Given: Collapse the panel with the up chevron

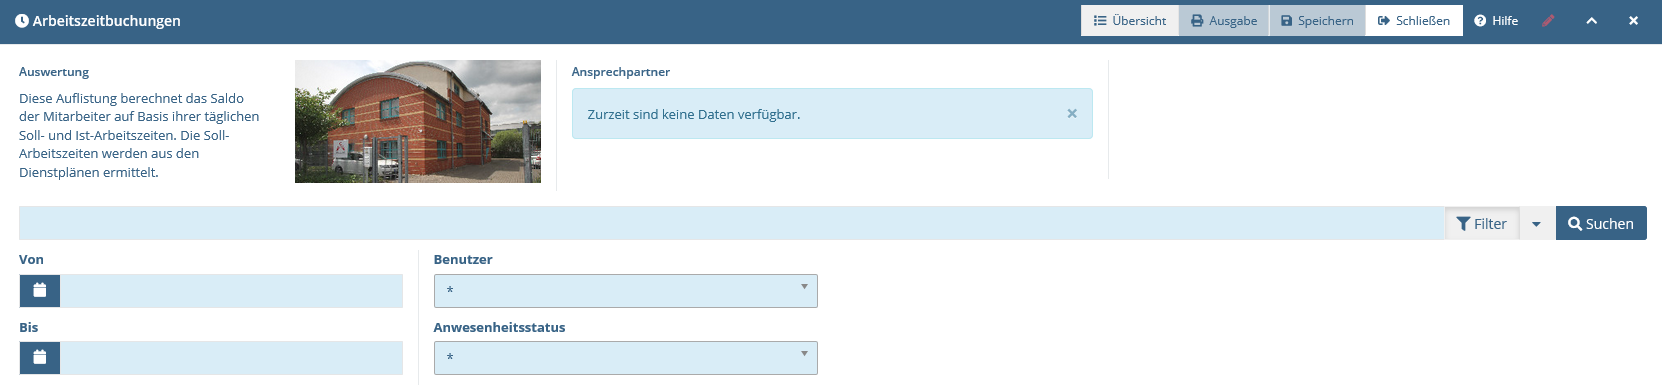Looking at the screenshot, I should [x=1591, y=21].
